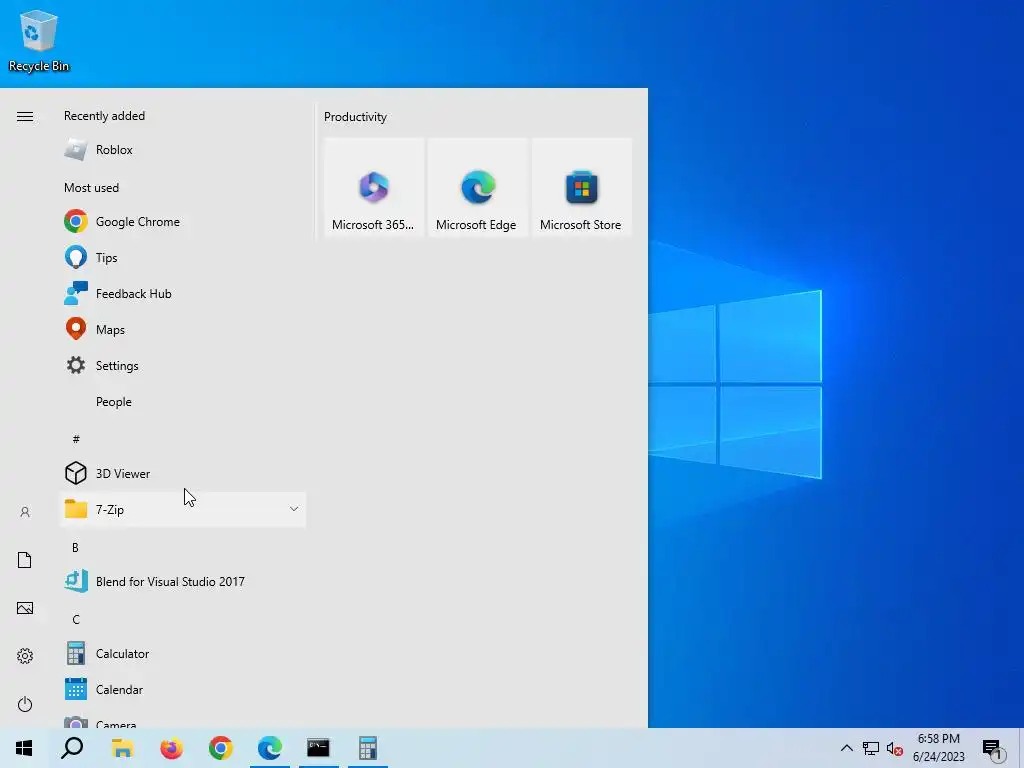Open the Power options button

click(25, 704)
